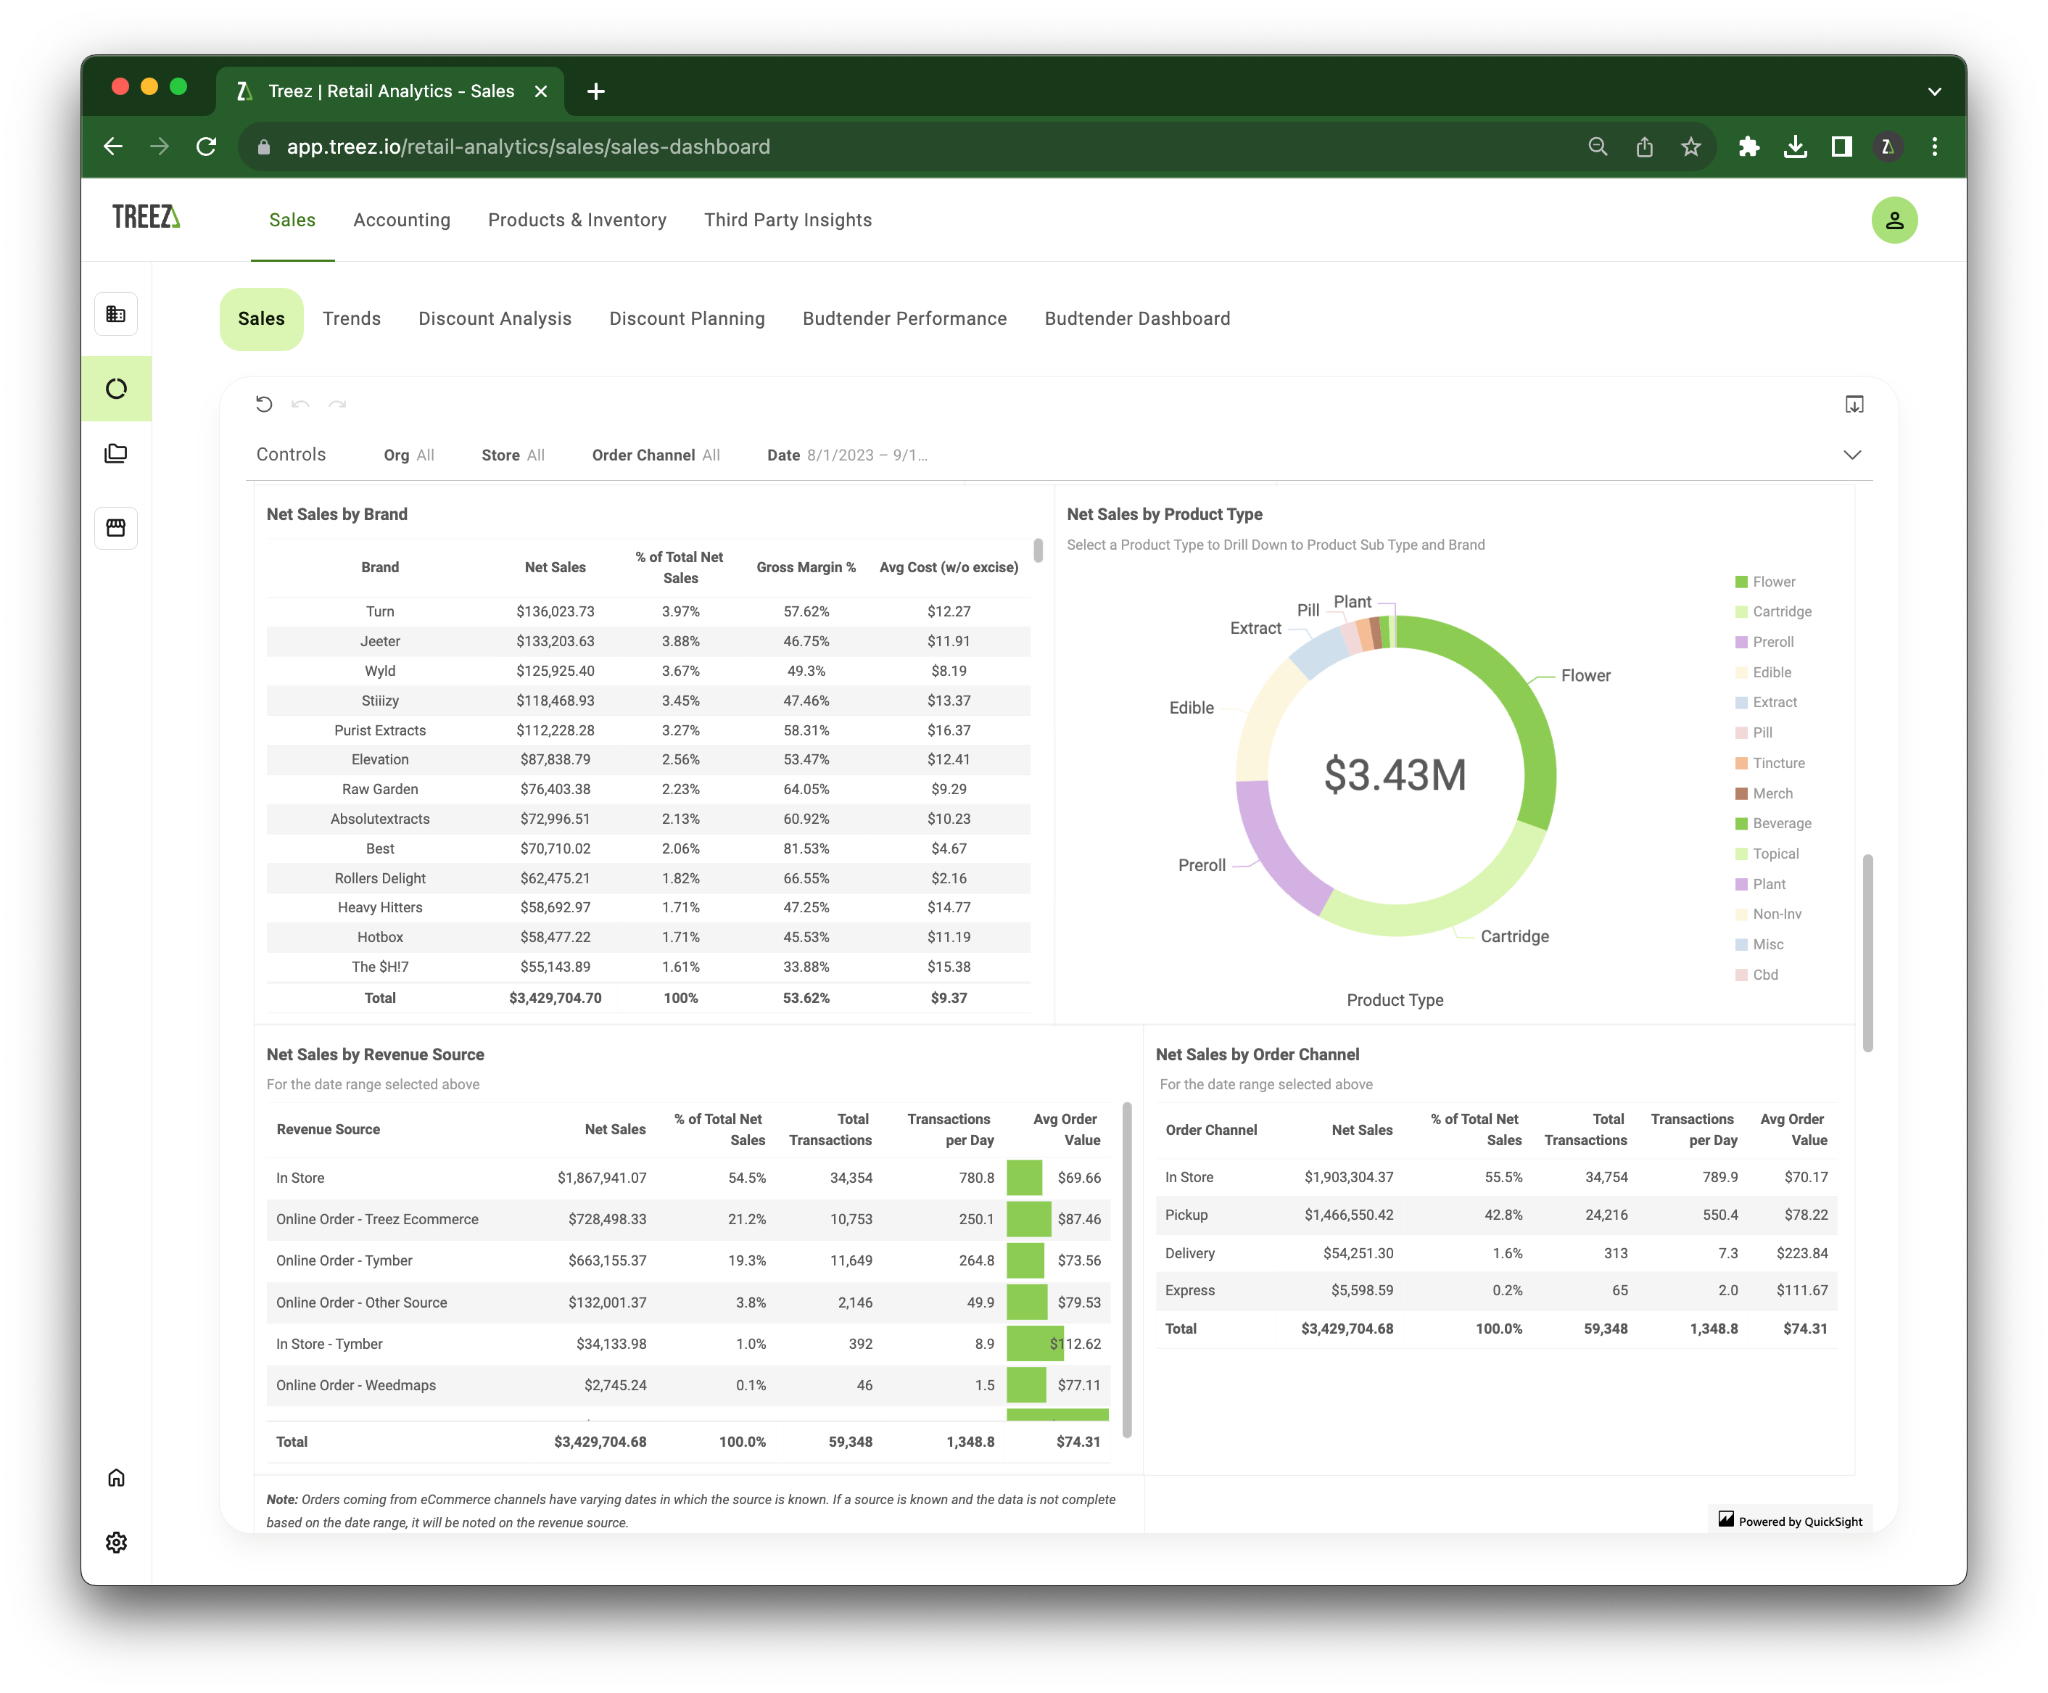Open a new browser tab

[596, 92]
